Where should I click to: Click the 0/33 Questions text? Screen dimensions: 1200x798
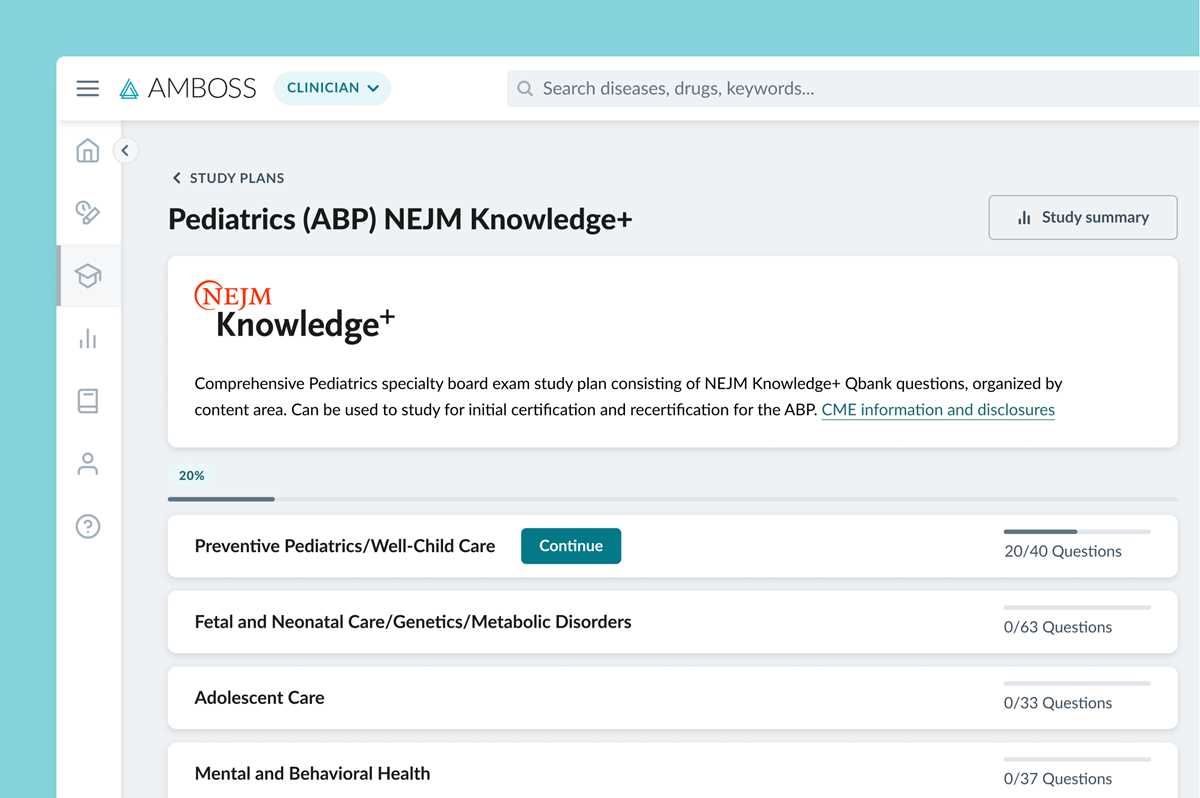pyautogui.click(x=1058, y=703)
